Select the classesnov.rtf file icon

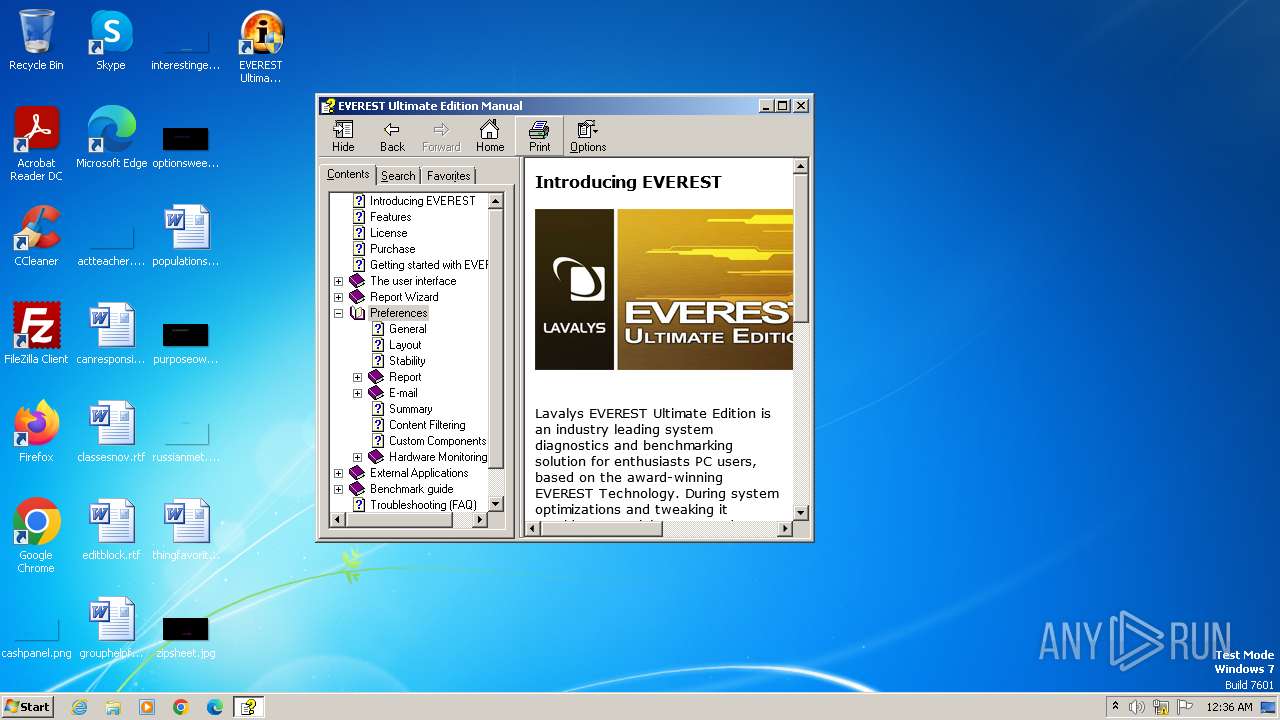click(111, 432)
